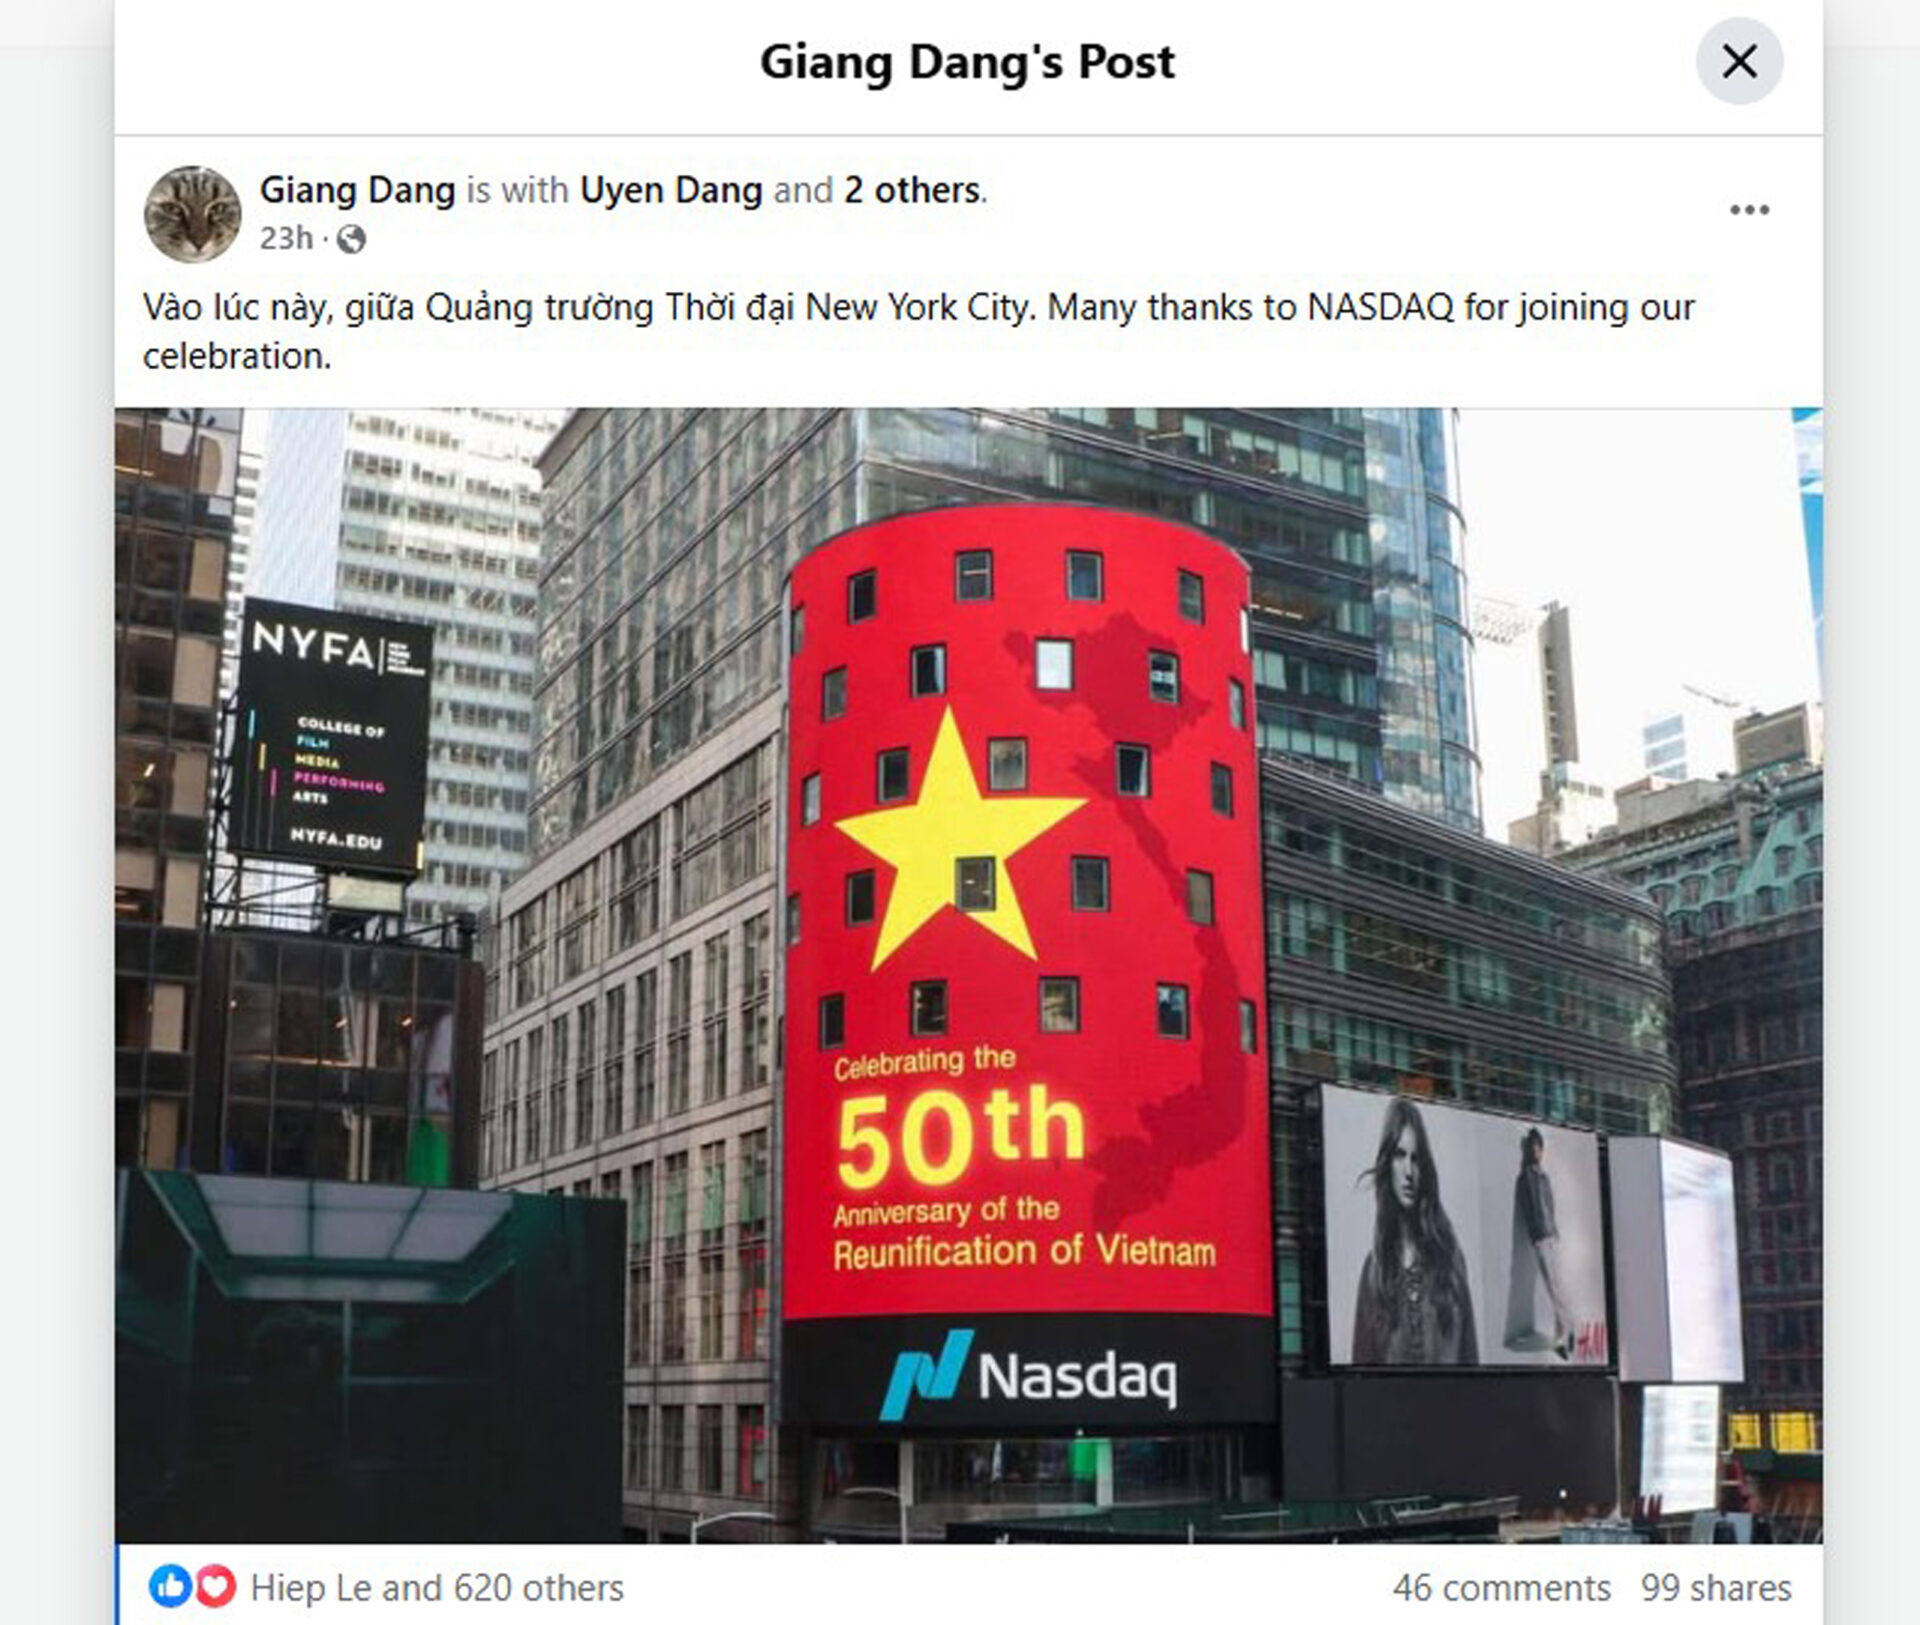View the 99 shares list
This screenshot has width=1920, height=1625.
(1716, 1587)
